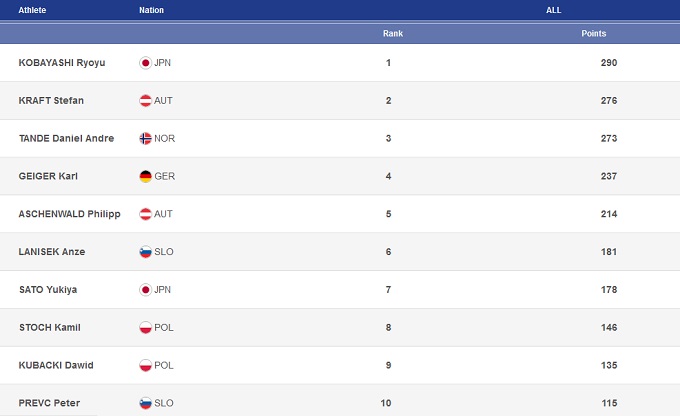680x416 pixels.
Task: Click Poland flag icon beside Kubacki Dawid
Action: pyautogui.click(x=145, y=365)
